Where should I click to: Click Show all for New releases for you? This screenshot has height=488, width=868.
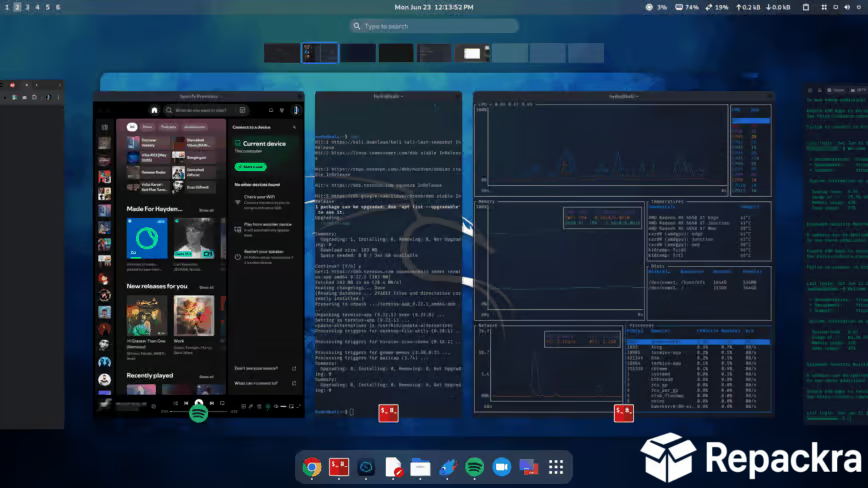pos(206,287)
